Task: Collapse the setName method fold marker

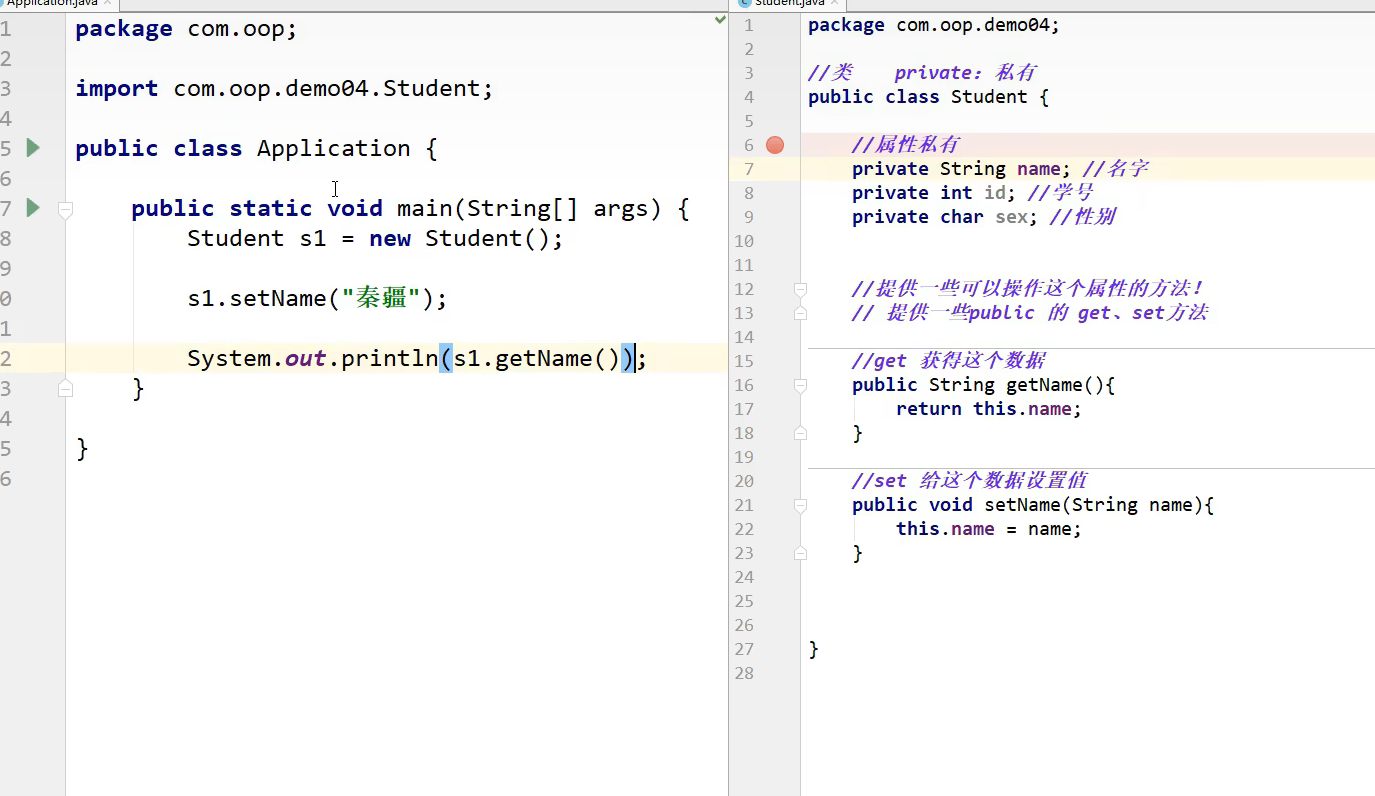Action: tap(800, 505)
